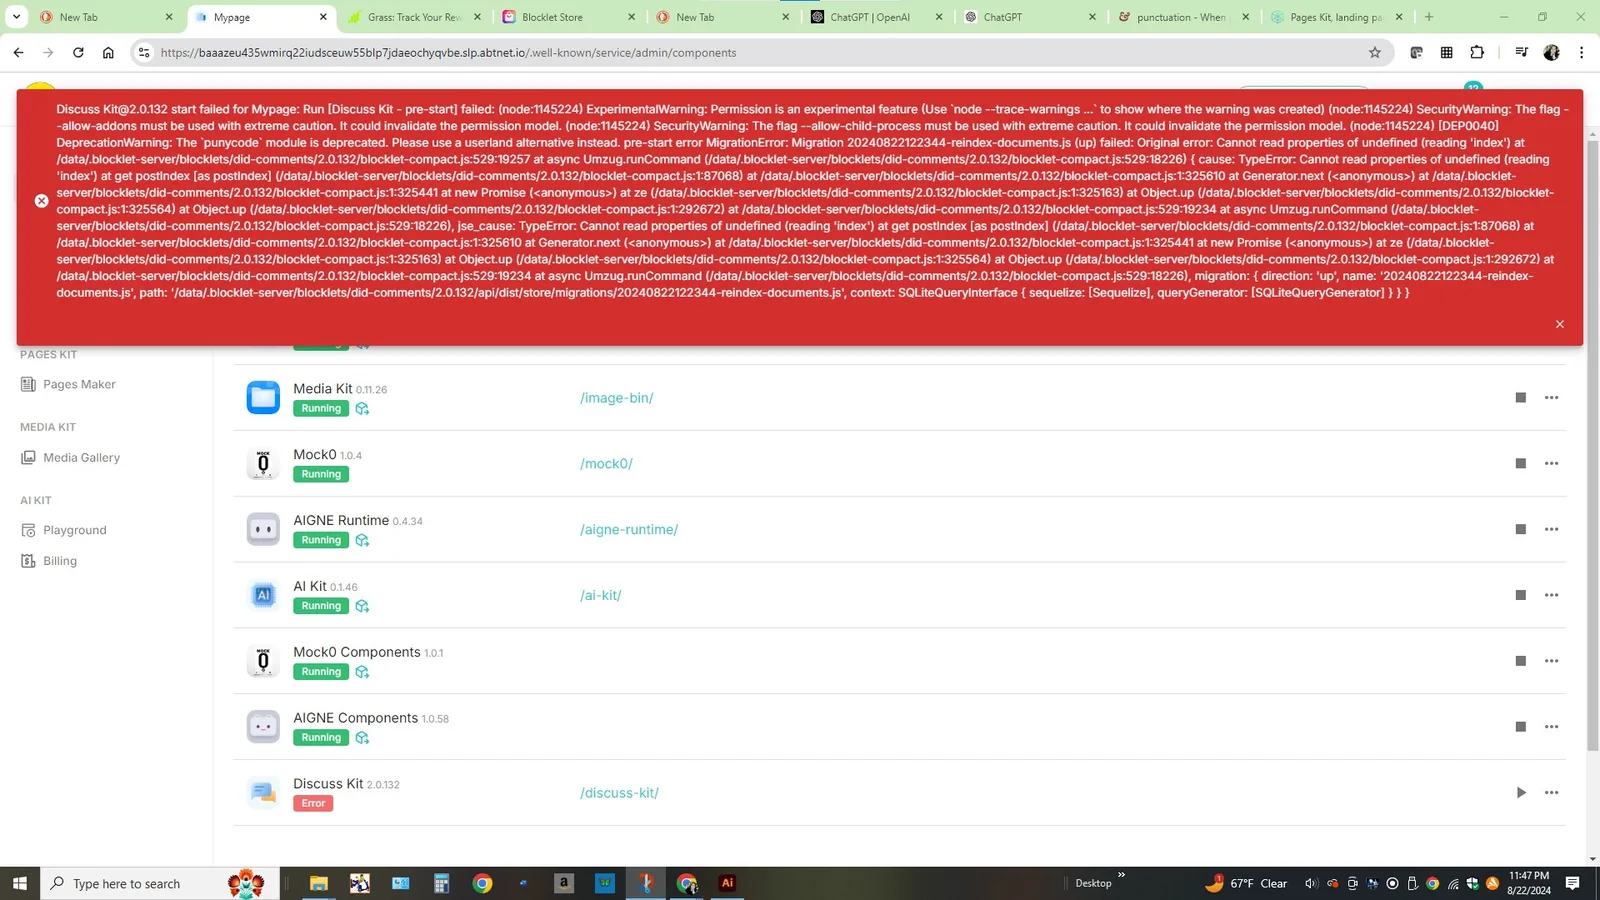The image size is (1600, 900).
Task: Switch to the Blocklet Store tab
Action: 568,17
